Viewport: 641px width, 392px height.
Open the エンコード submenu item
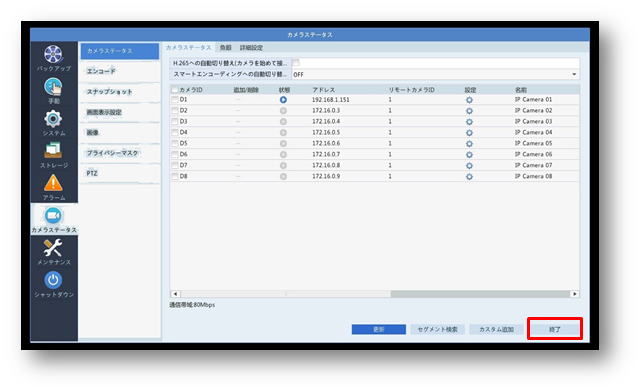[119, 71]
